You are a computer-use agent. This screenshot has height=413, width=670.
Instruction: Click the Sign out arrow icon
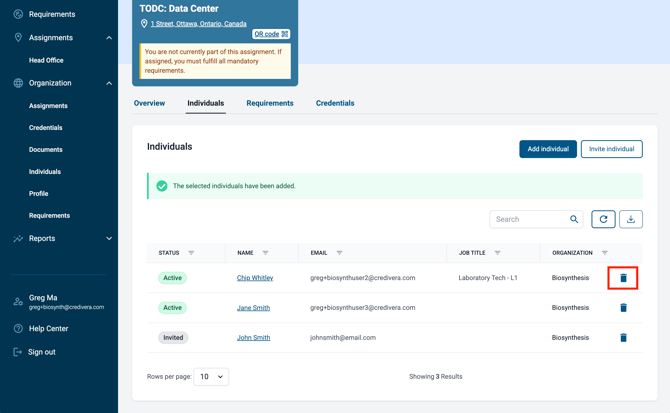(x=18, y=352)
